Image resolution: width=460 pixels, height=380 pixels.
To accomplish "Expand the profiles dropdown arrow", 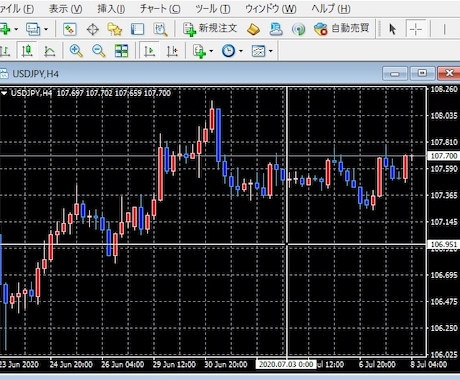I will click(x=46, y=29).
